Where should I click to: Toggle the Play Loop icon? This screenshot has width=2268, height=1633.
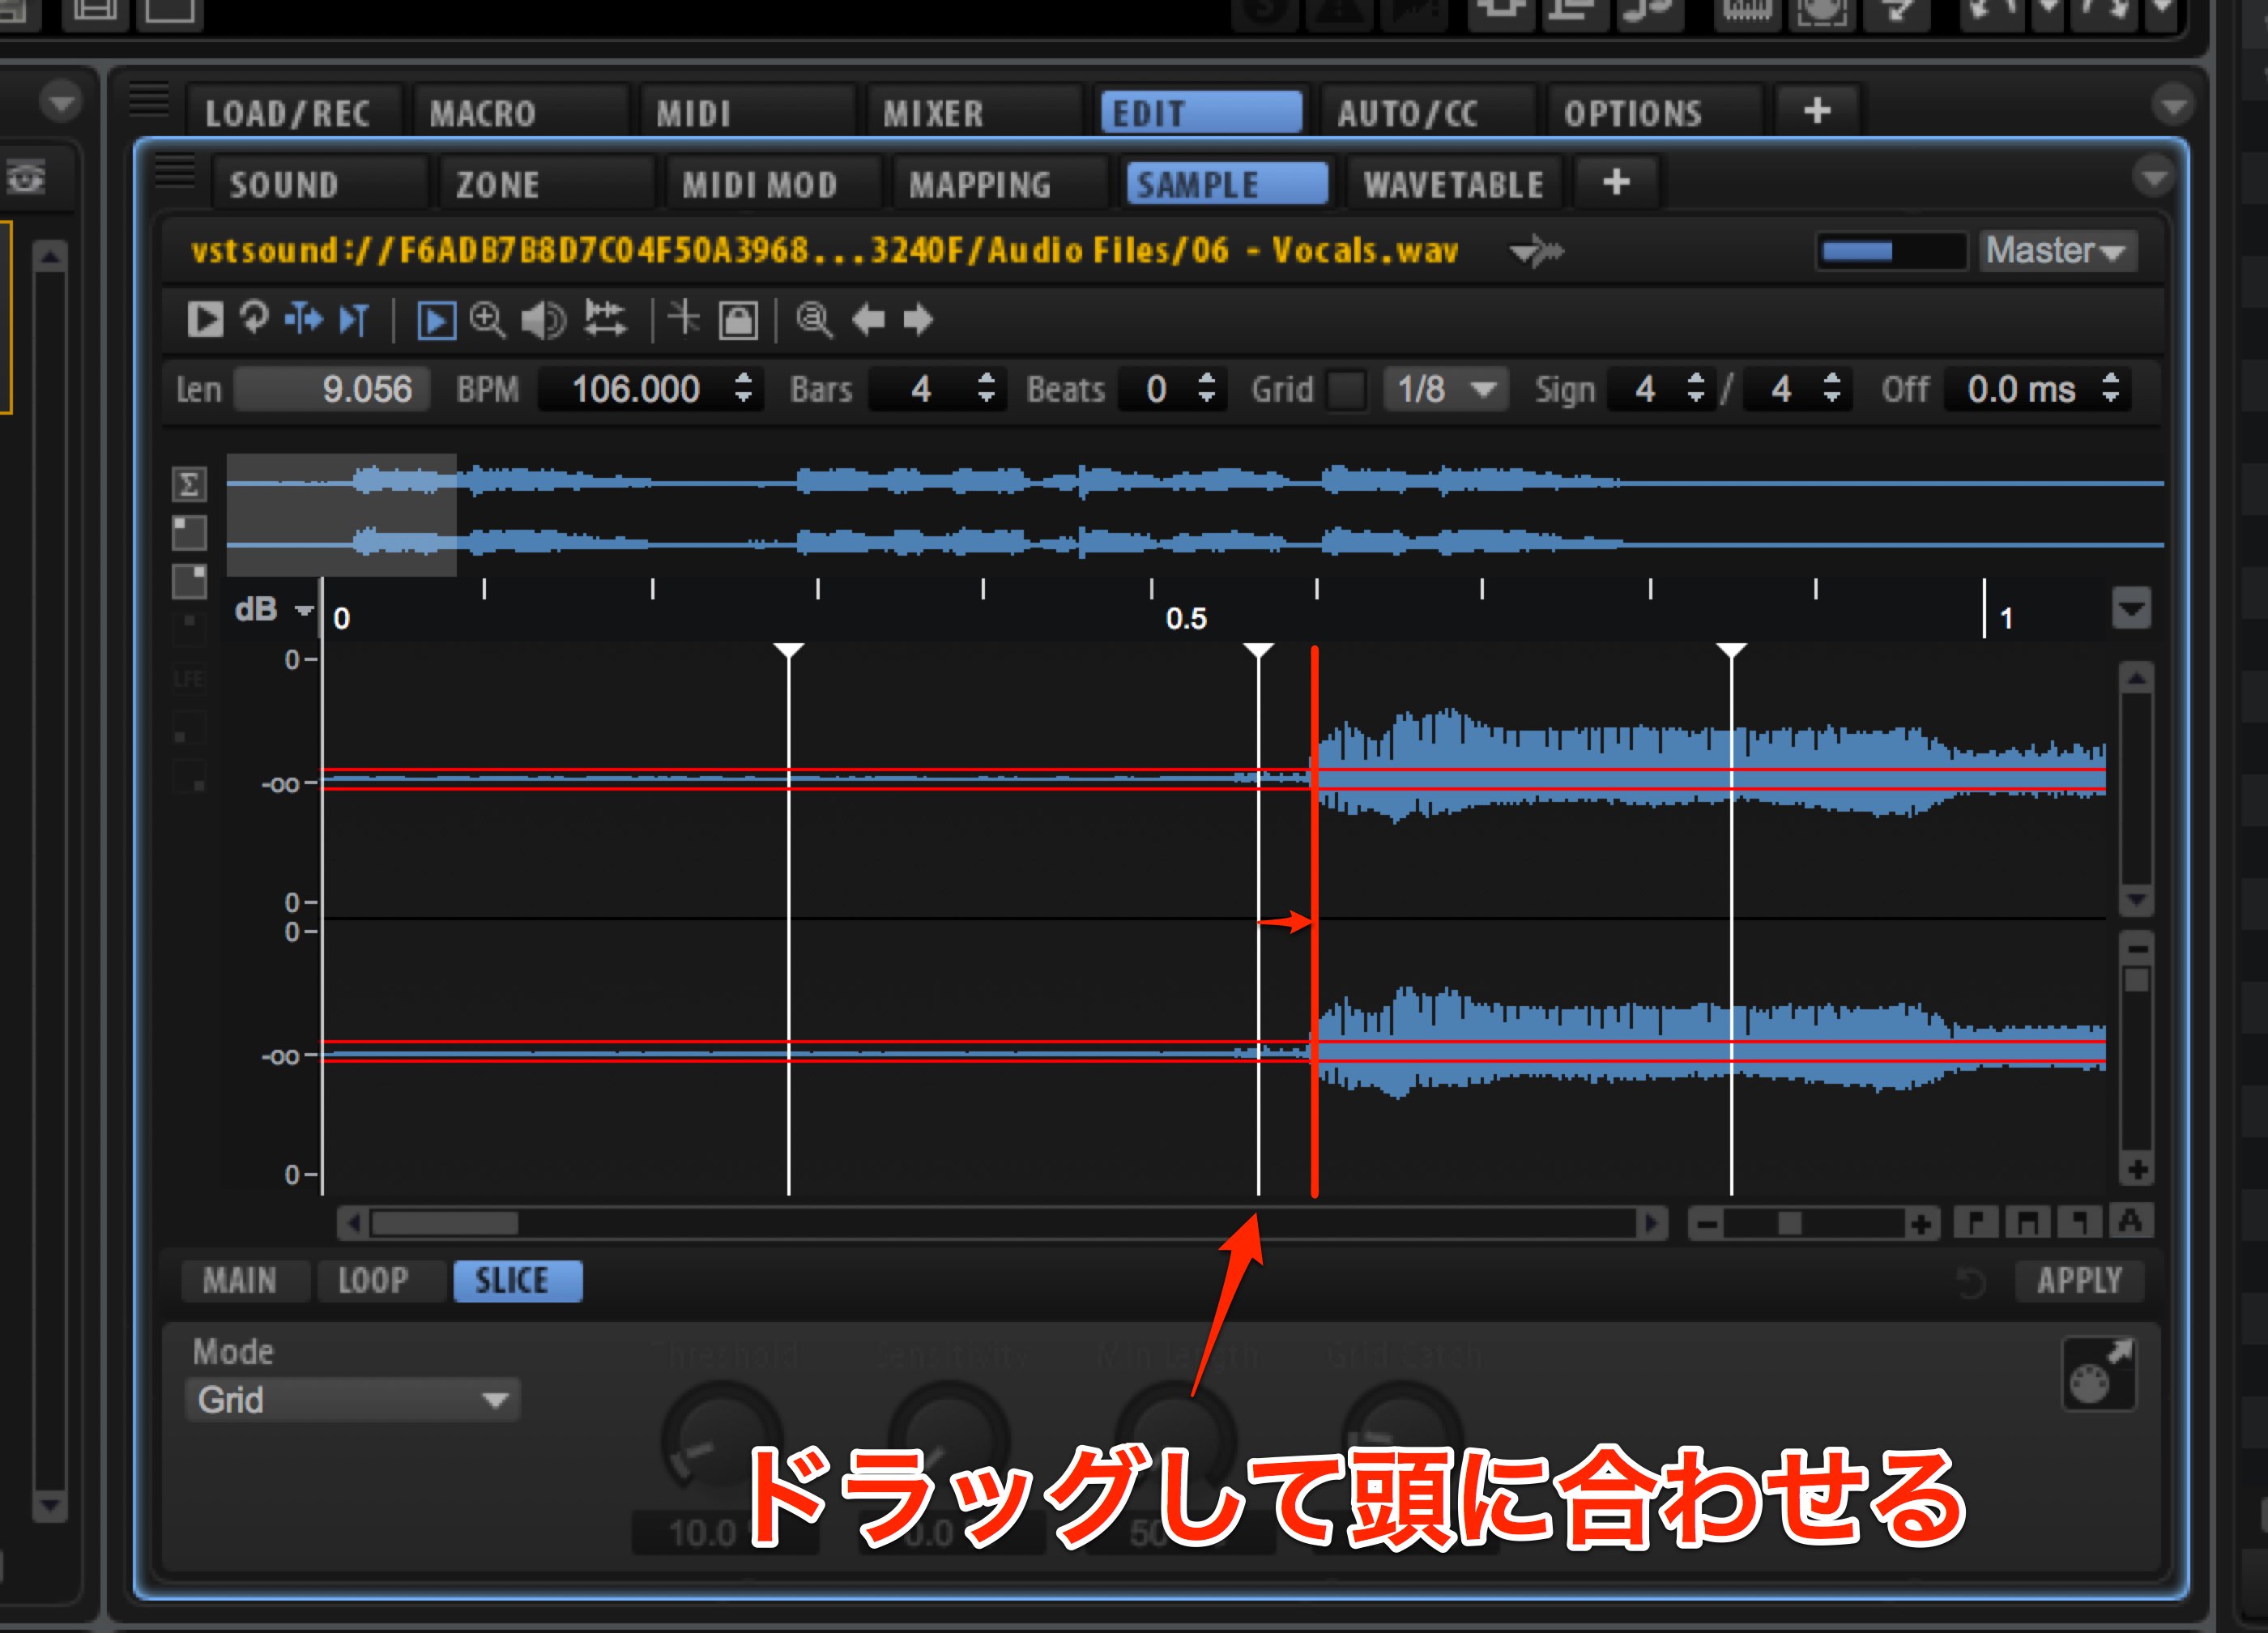[x=254, y=319]
